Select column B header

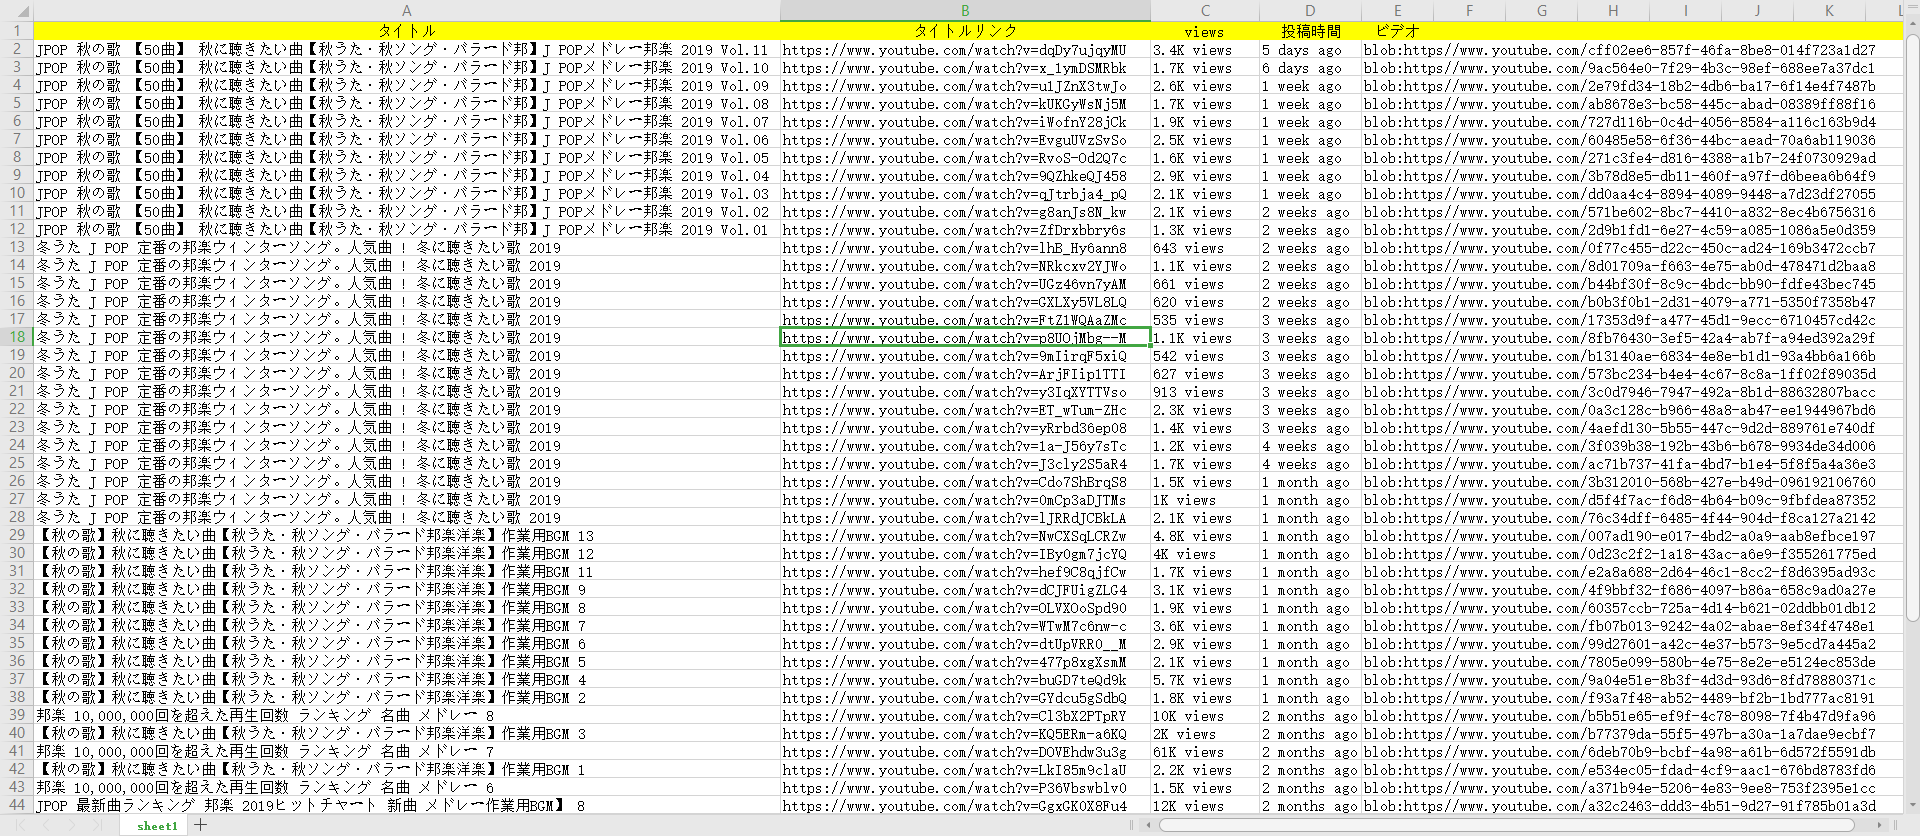click(964, 11)
